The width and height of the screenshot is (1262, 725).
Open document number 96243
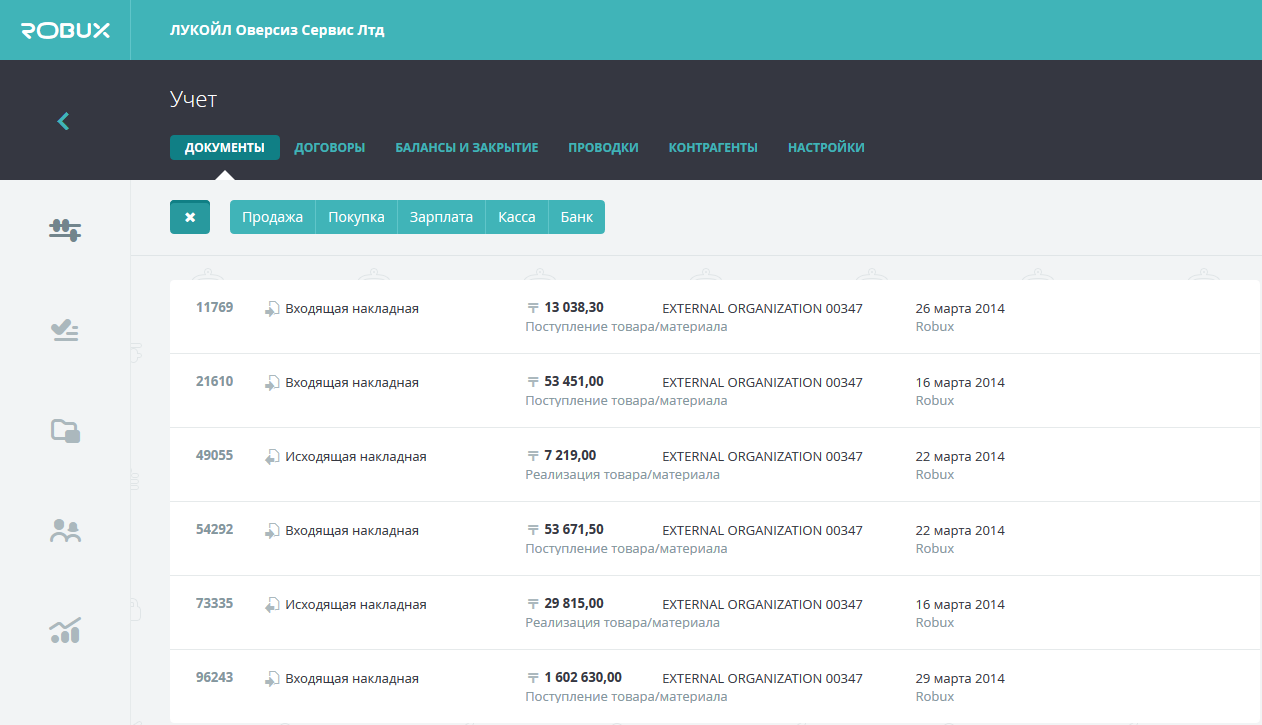214,677
